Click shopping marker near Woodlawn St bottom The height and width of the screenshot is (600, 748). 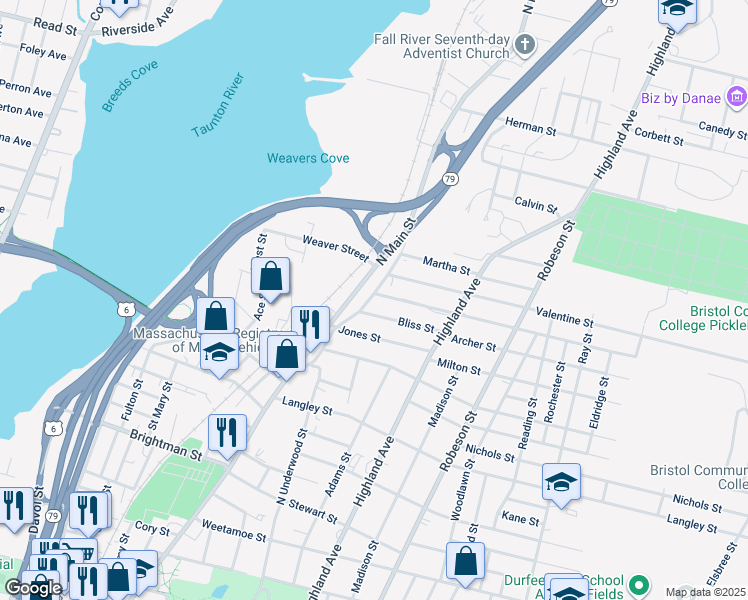pyautogui.click(x=466, y=564)
